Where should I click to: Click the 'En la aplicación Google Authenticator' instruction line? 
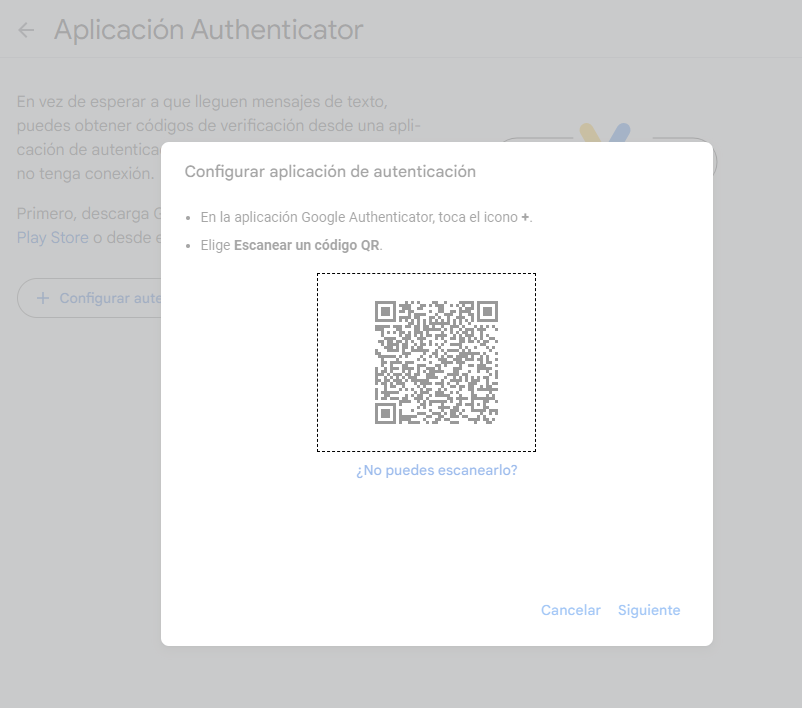(x=366, y=217)
